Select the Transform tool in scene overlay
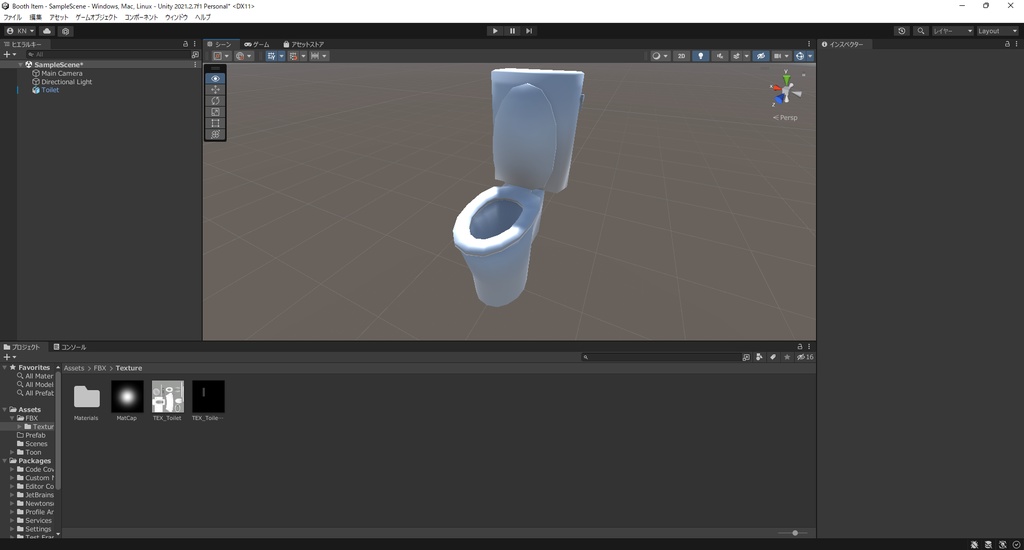 [x=215, y=134]
